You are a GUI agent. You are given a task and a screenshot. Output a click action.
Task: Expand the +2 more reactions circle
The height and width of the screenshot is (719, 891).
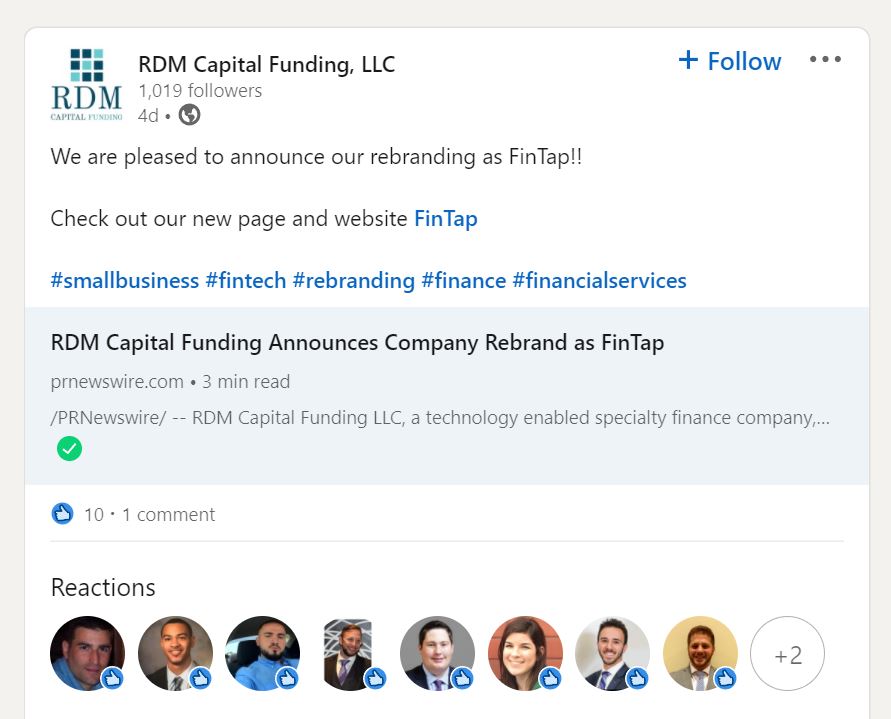pyautogui.click(x=787, y=654)
